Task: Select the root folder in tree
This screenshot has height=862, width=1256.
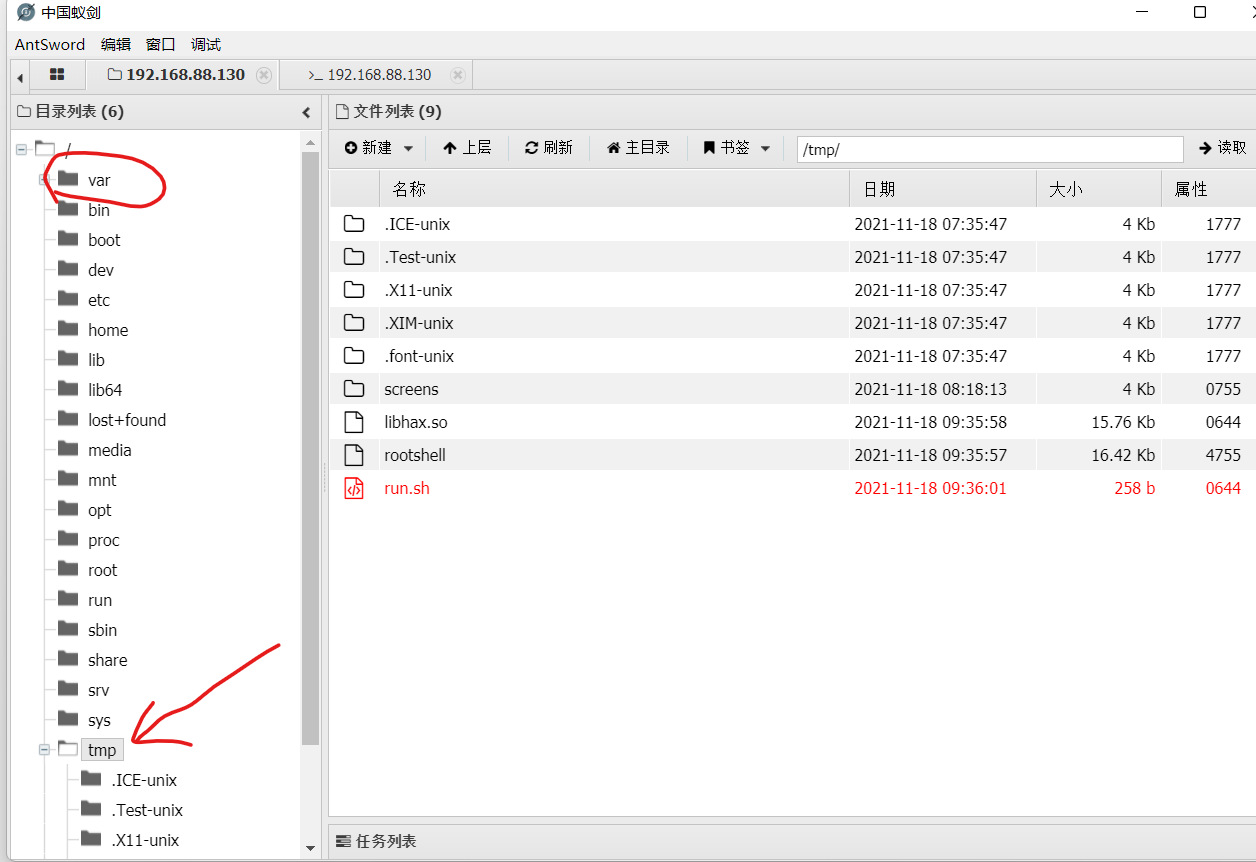Action: click(x=103, y=570)
